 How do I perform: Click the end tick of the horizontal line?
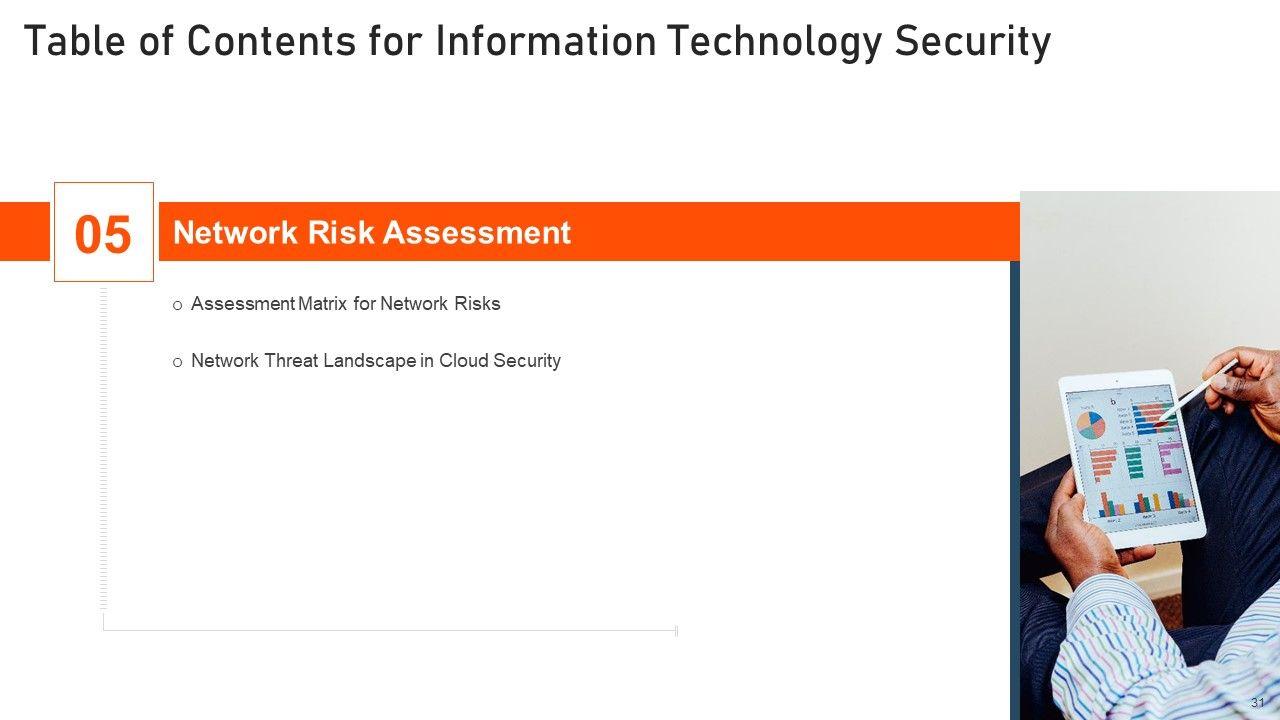pyautogui.click(x=677, y=630)
